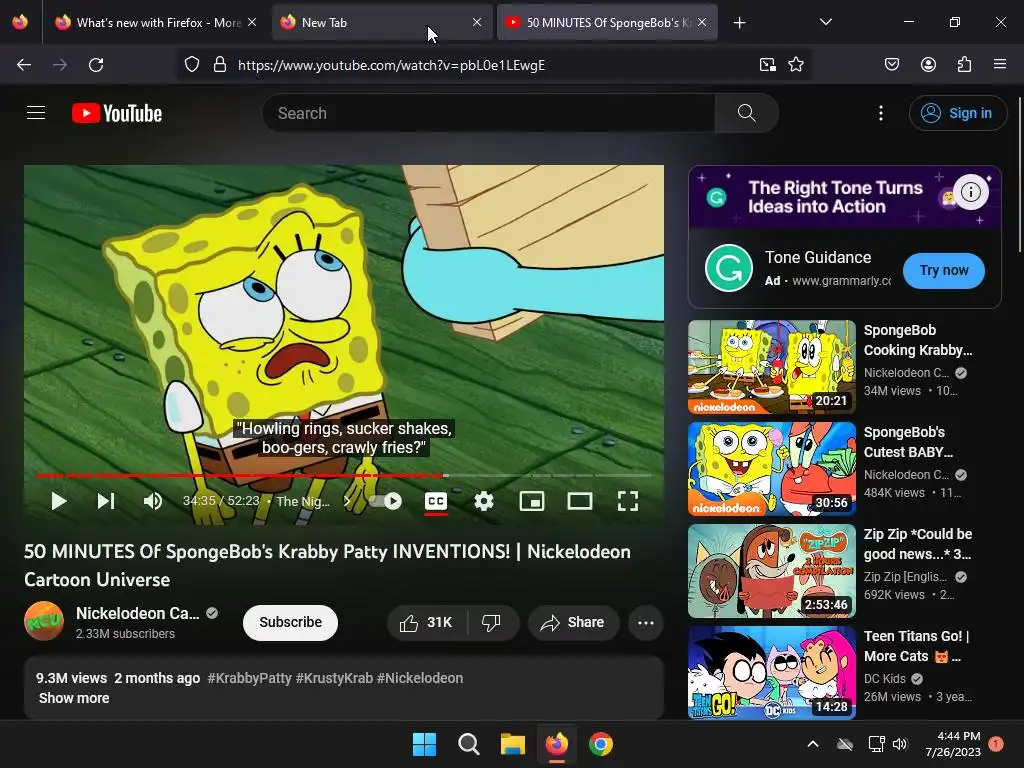
Task: Open a new browser tab
Action: click(739, 23)
